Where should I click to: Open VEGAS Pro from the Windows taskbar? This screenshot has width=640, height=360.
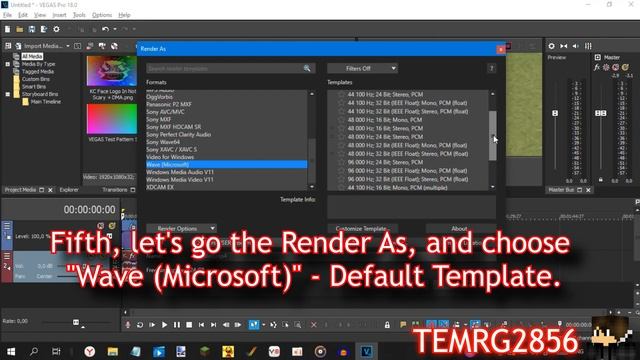(x=366, y=351)
